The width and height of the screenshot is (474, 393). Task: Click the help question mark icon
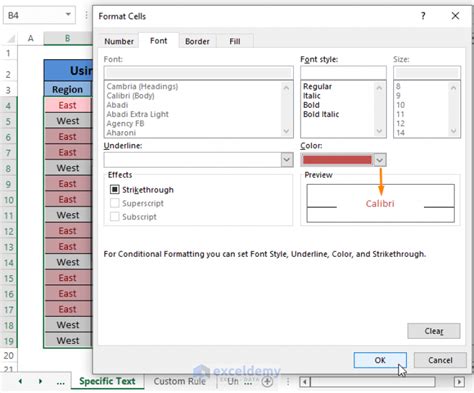(423, 16)
